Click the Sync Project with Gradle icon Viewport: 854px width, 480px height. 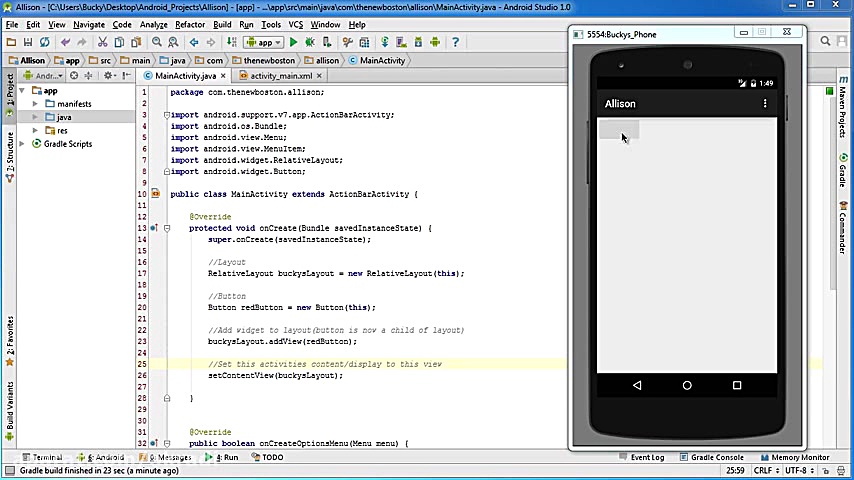click(x=385, y=42)
